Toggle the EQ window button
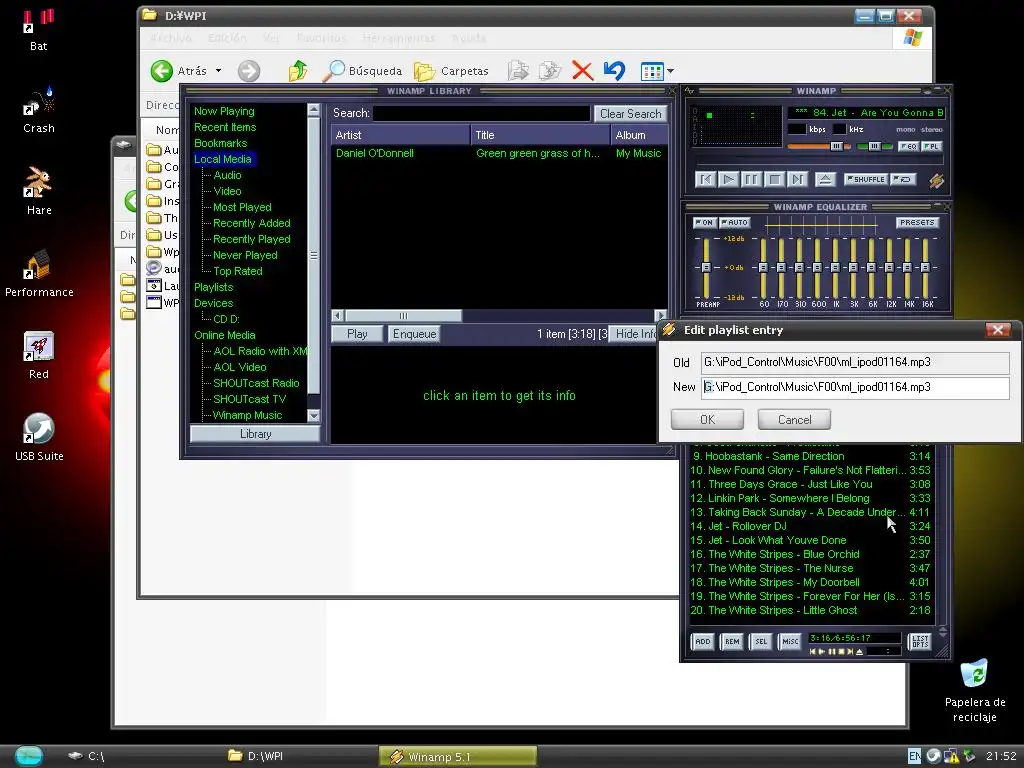Viewport: 1024px width, 768px height. [x=908, y=146]
